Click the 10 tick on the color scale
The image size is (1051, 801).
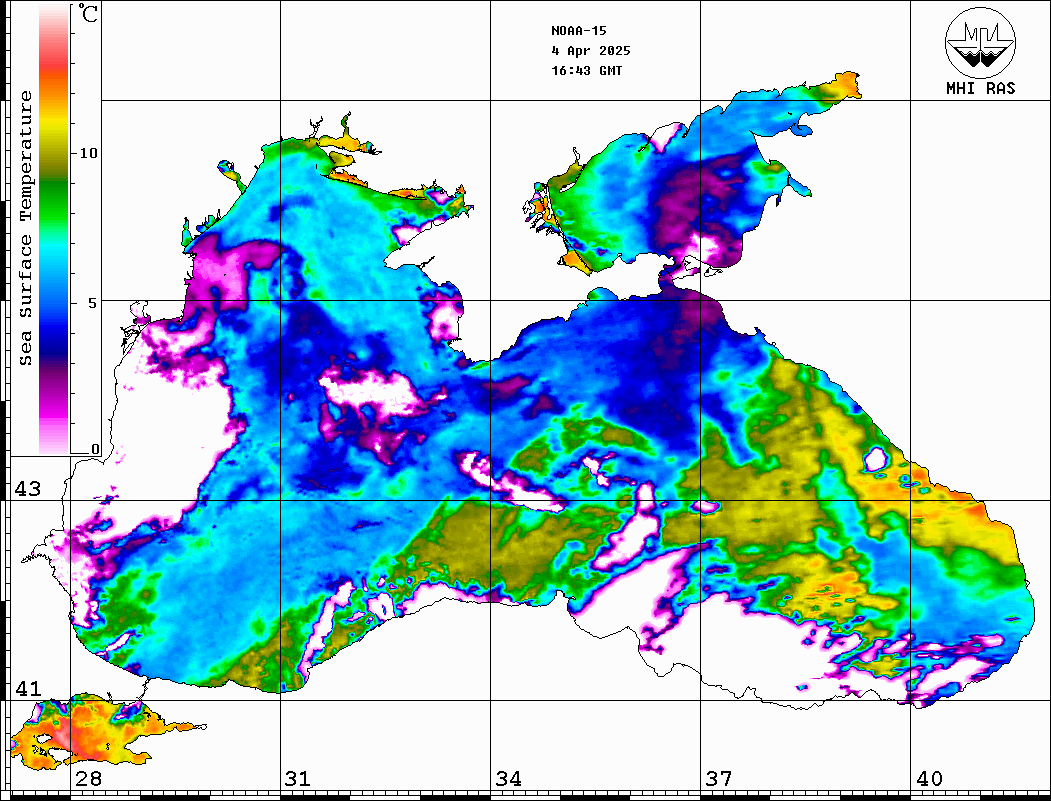point(88,153)
